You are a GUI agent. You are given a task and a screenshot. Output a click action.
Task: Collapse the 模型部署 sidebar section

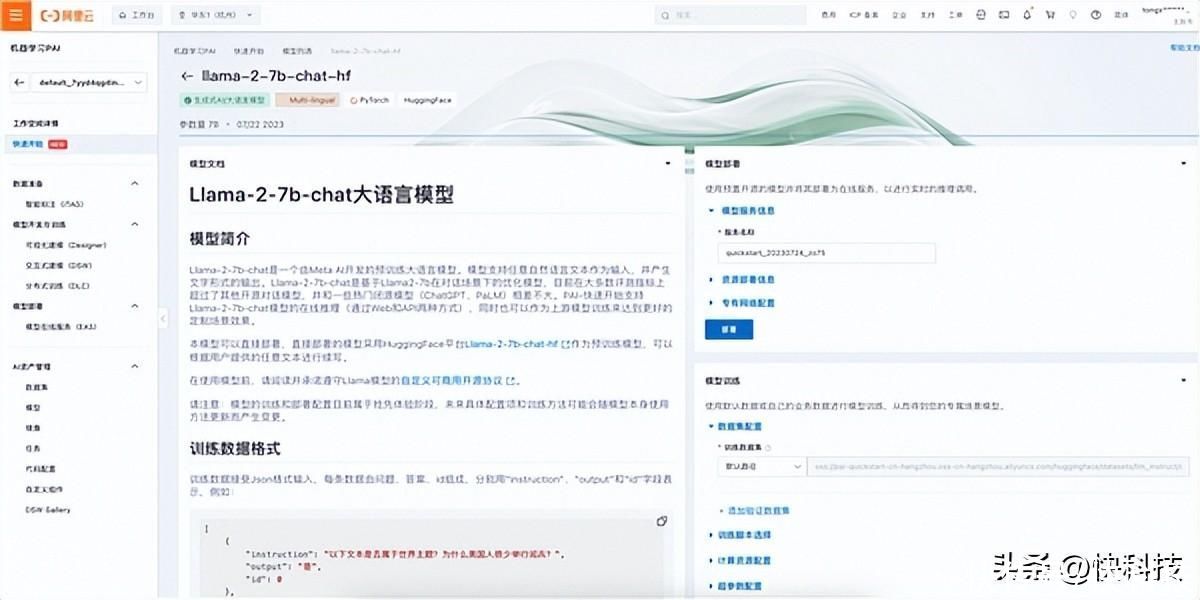136,306
